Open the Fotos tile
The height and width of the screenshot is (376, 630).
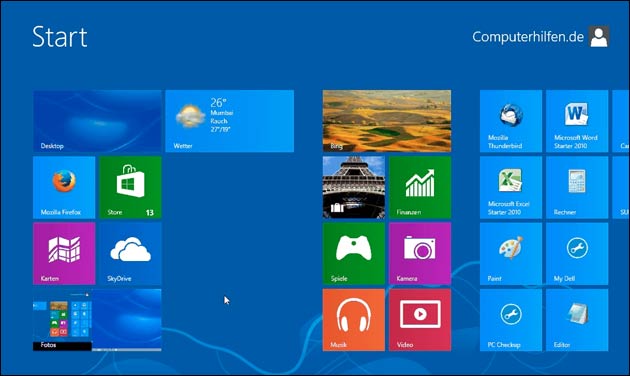(x=97, y=320)
